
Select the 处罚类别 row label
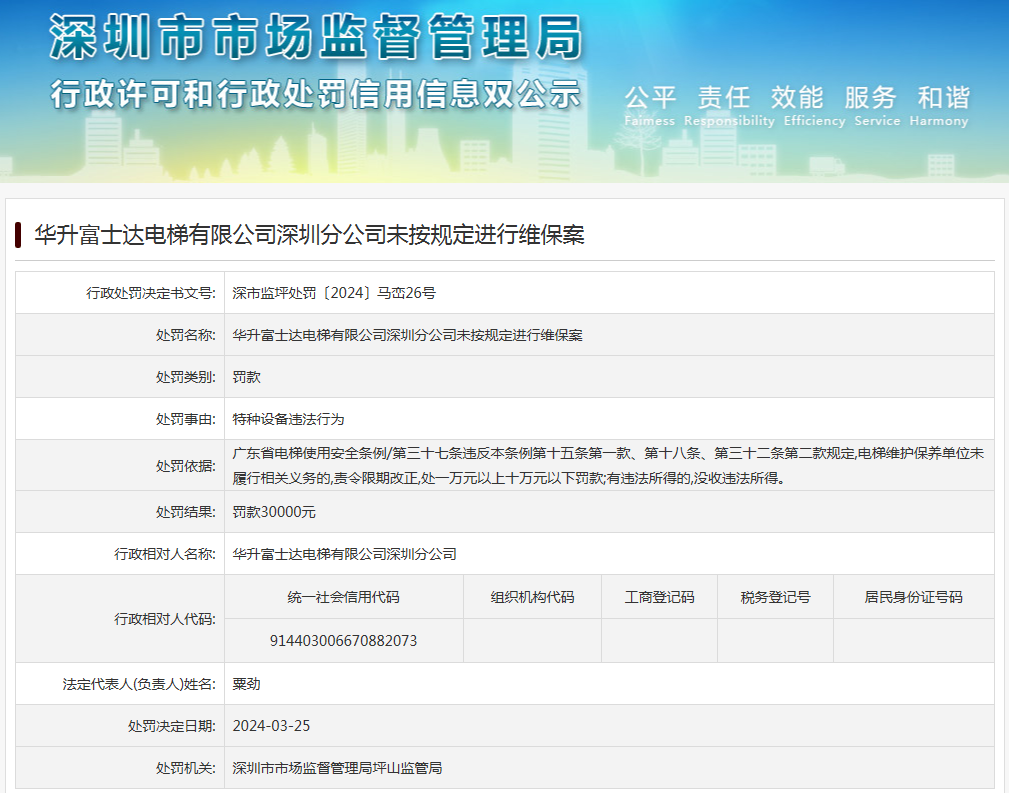click(x=186, y=377)
